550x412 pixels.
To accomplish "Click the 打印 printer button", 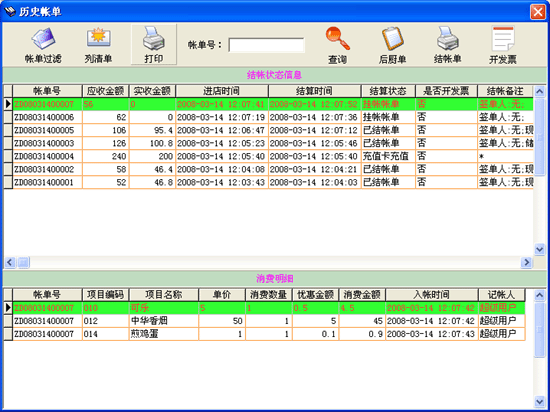I will click(154, 45).
